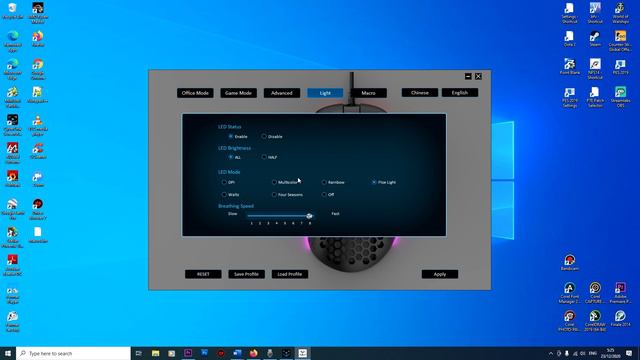The image size is (640, 360).
Task: Open the notification center icon
Action: pyautogui.click(x=629, y=353)
